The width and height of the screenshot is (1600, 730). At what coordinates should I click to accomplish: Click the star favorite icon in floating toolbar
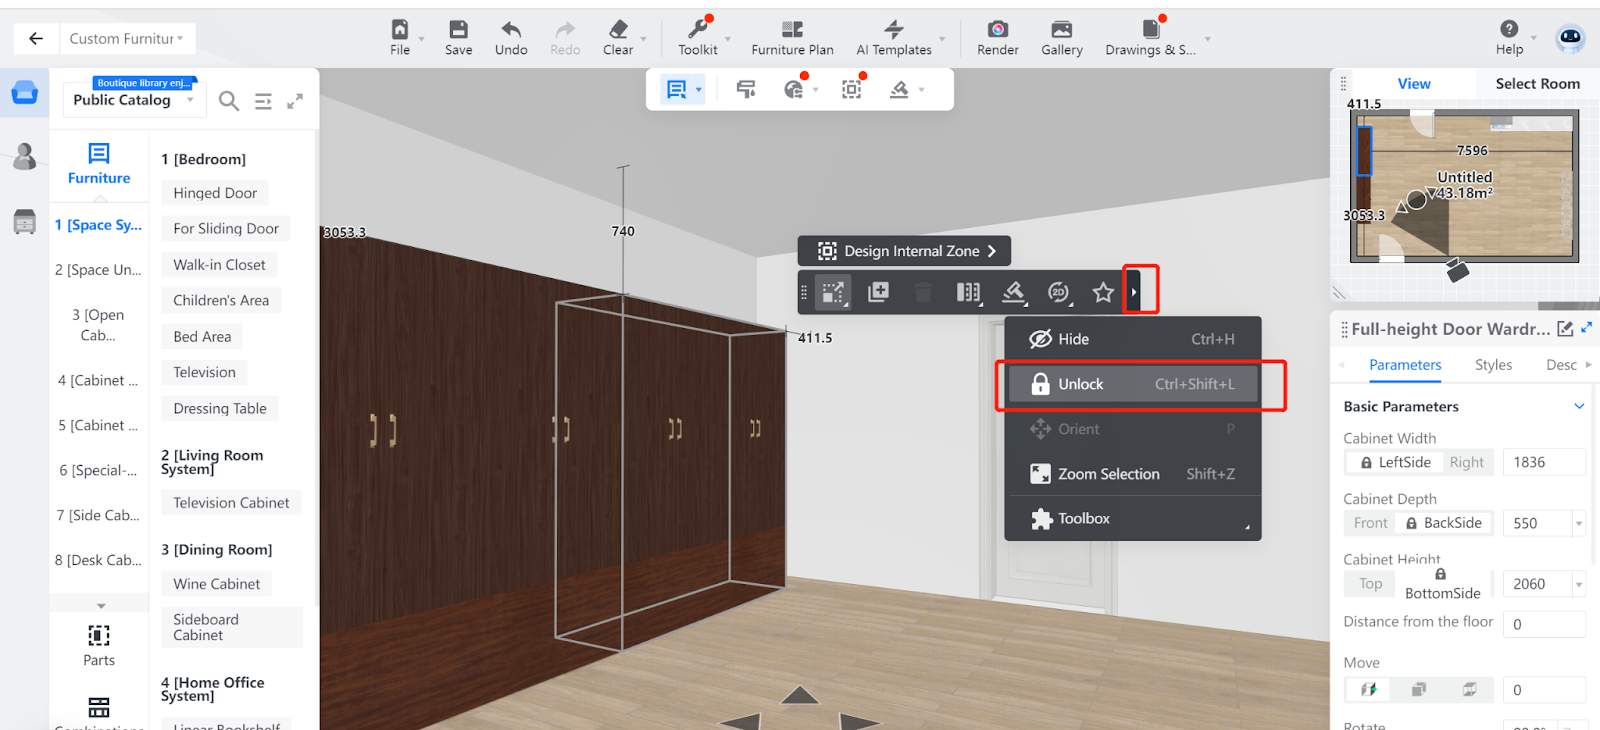point(1102,292)
